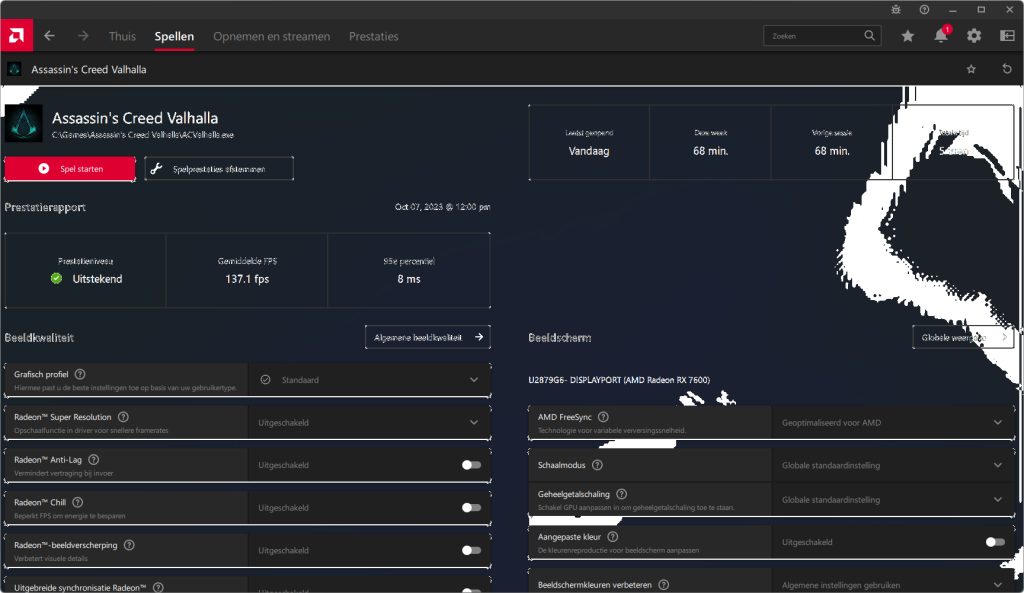Viewport: 1024px width, 593px height.
Task: Click the favorites star in top bar
Action: coord(907,36)
